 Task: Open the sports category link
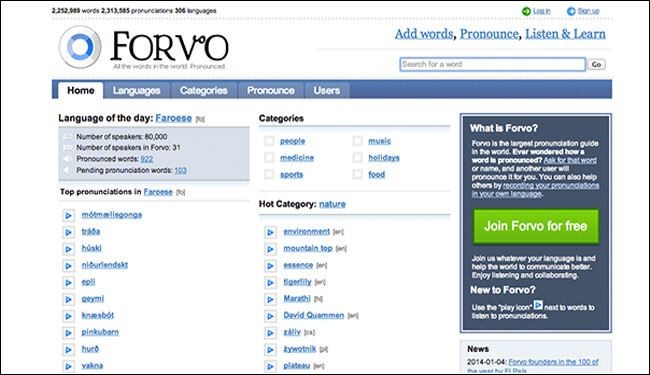click(291, 174)
